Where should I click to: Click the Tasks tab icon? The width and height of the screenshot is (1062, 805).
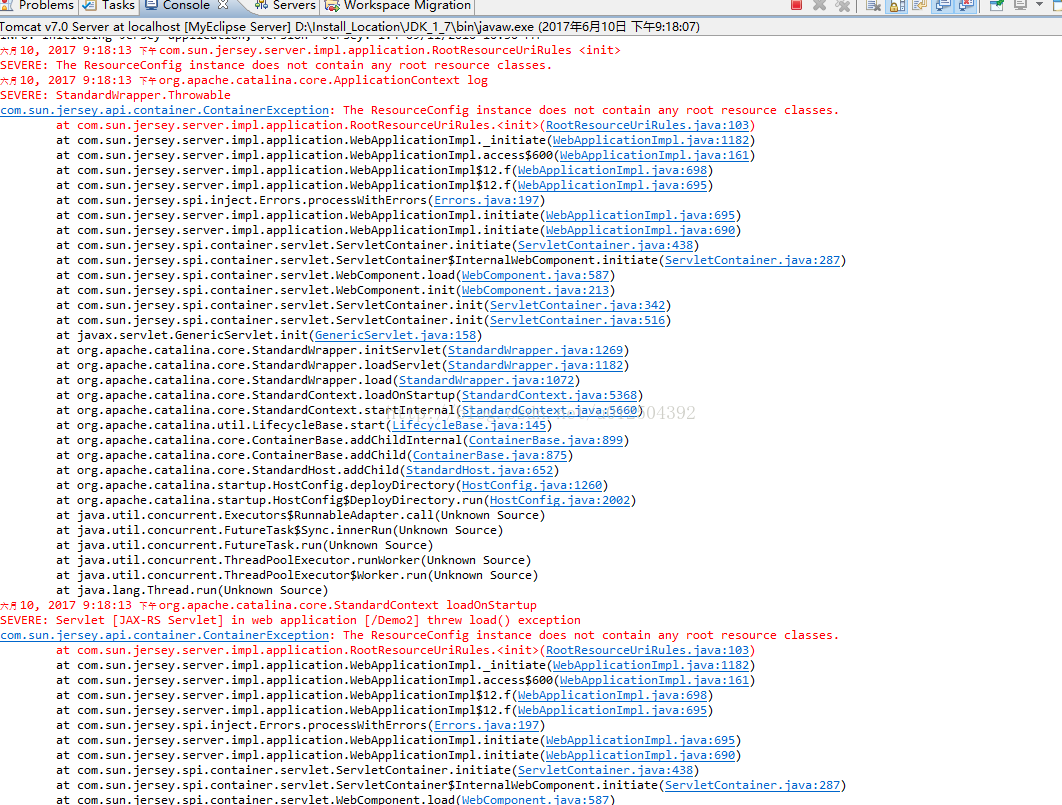[89, 5]
